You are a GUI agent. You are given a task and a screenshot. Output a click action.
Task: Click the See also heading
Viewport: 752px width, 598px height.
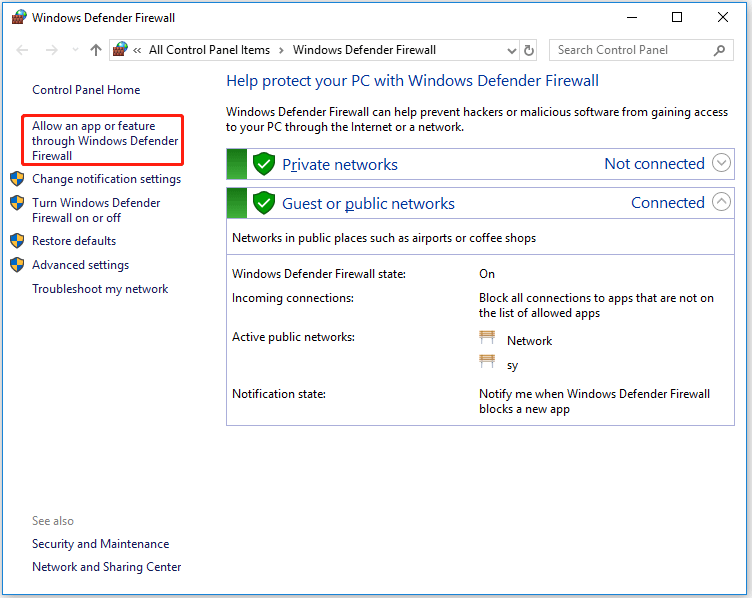pos(53,521)
